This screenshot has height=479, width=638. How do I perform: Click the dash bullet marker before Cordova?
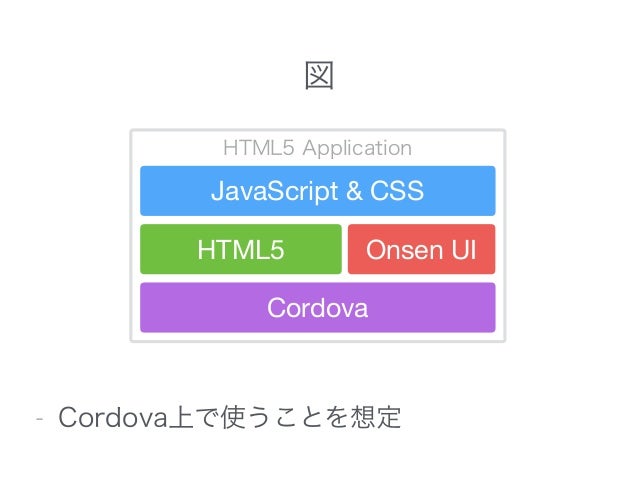coord(39,418)
